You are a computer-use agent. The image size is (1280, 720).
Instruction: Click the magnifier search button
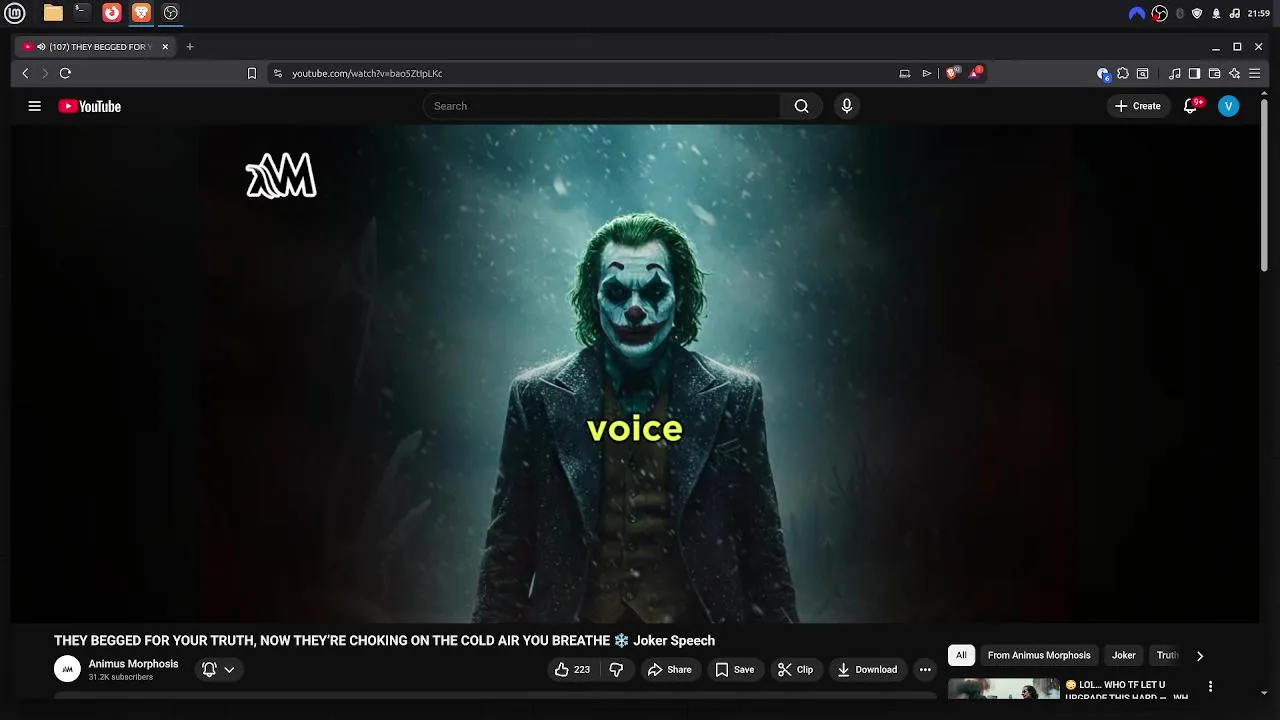(801, 106)
